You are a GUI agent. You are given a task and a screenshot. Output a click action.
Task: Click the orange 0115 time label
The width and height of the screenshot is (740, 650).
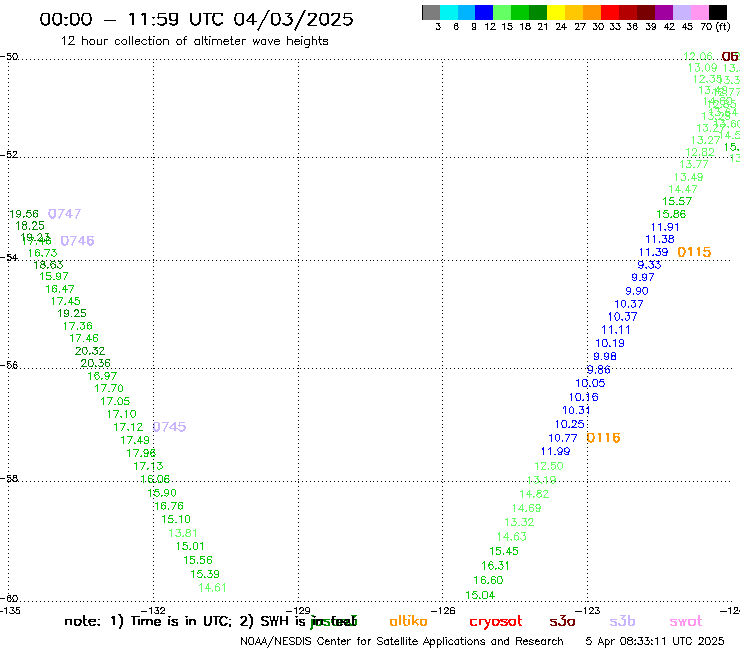tap(694, 252)
